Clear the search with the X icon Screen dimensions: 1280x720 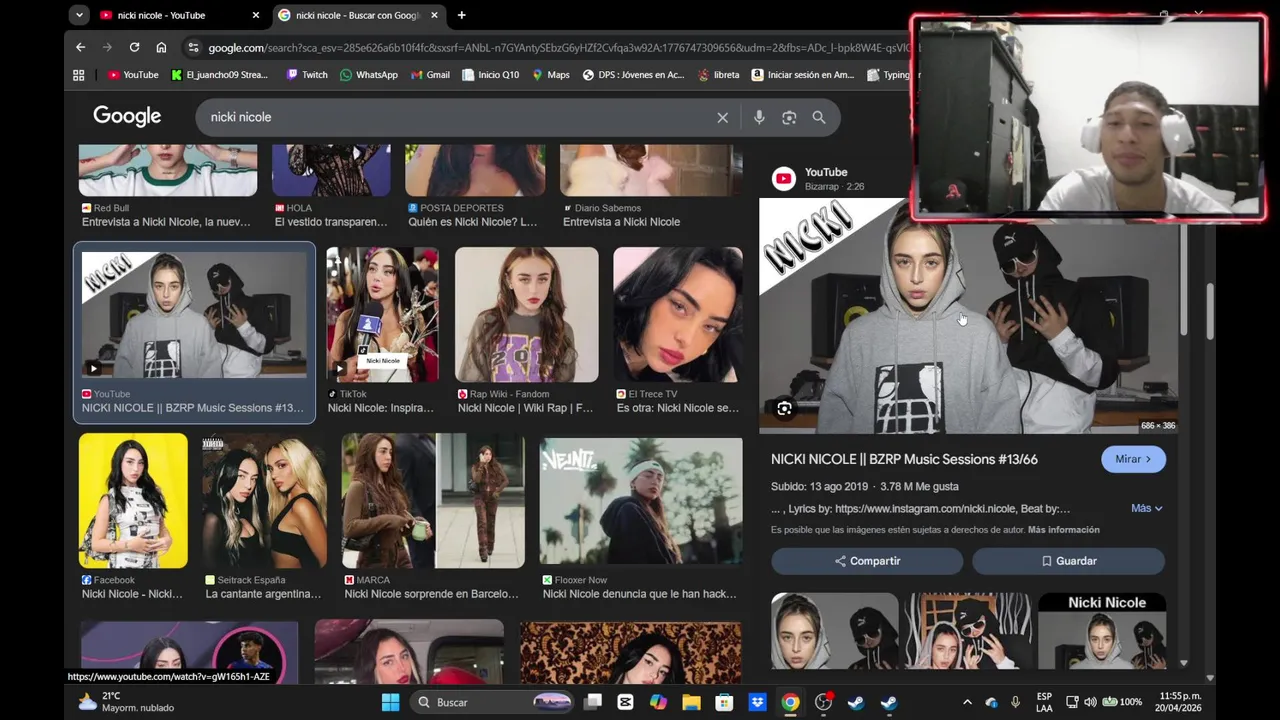[x=722, y=117]
